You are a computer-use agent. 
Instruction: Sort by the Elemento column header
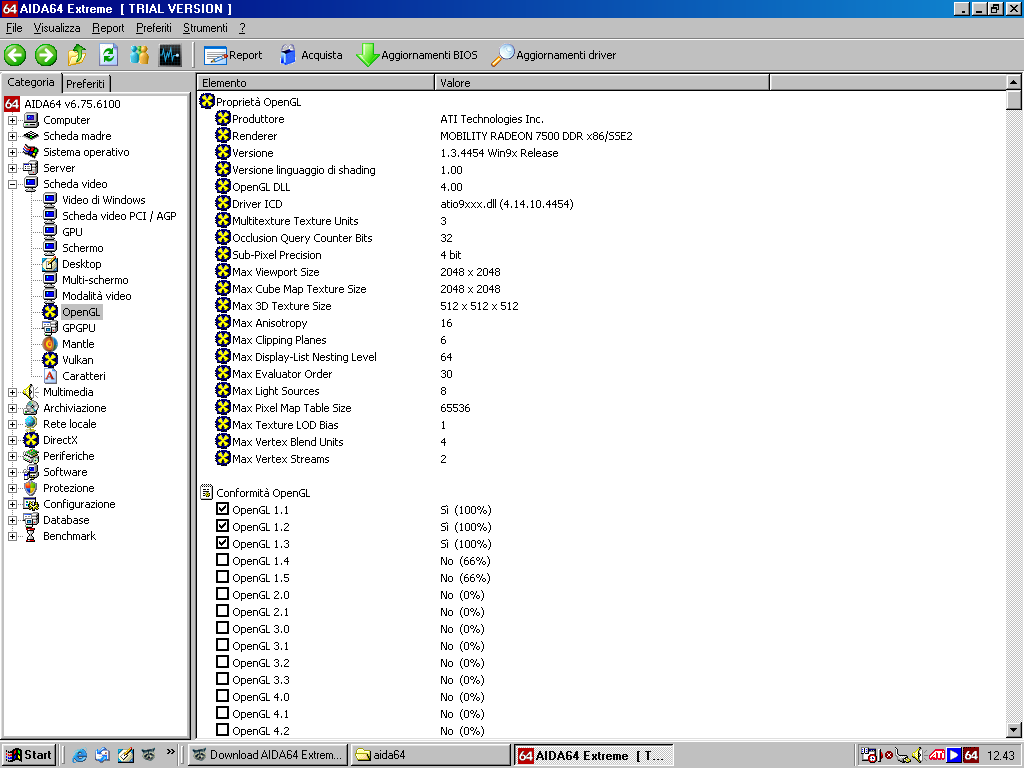tap(315, 82)
